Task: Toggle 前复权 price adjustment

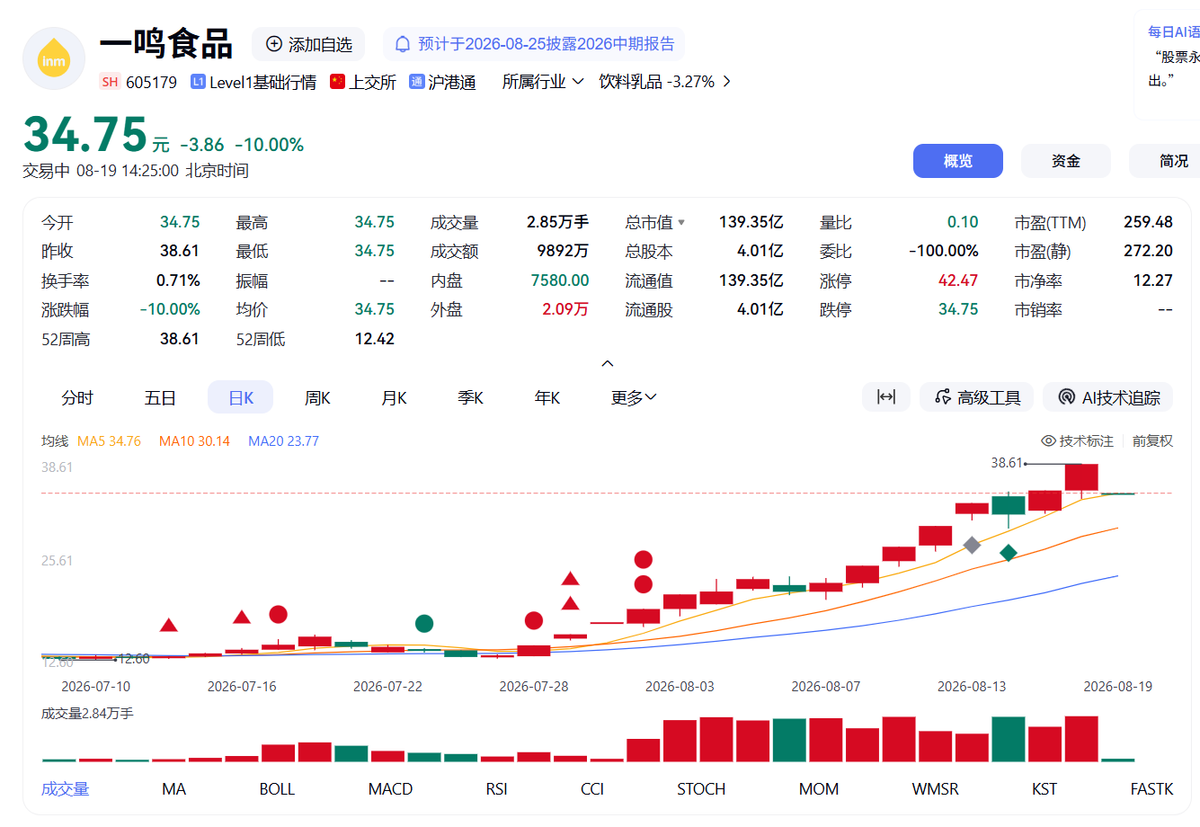Action: click(1152, 441)
